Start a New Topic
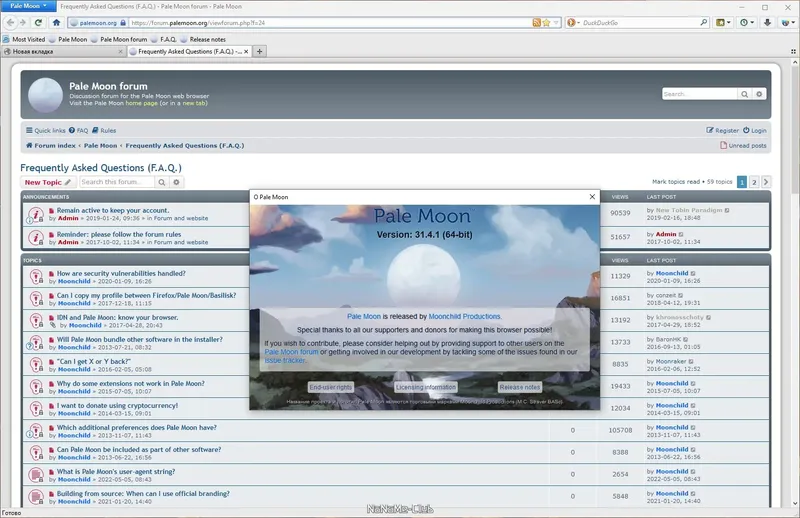Screen dimensions: 800x518 (x=48, y=182)
